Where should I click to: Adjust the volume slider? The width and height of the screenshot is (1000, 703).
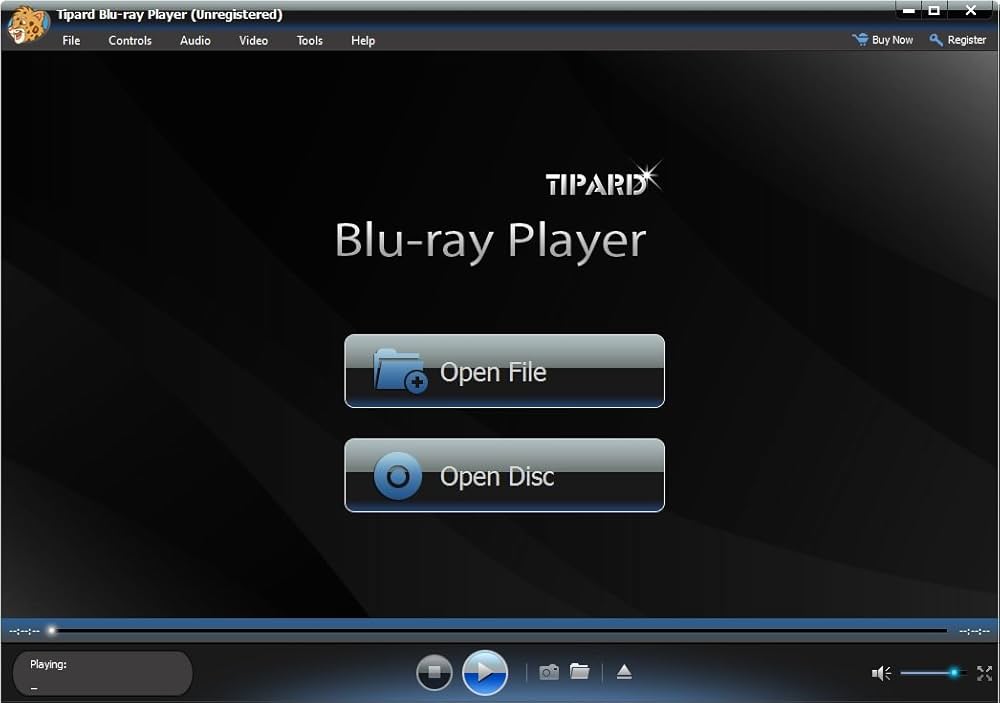tap(930, 673)
